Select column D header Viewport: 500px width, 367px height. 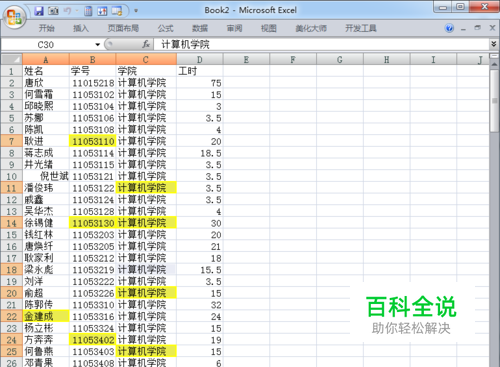[x=200, y=59]
